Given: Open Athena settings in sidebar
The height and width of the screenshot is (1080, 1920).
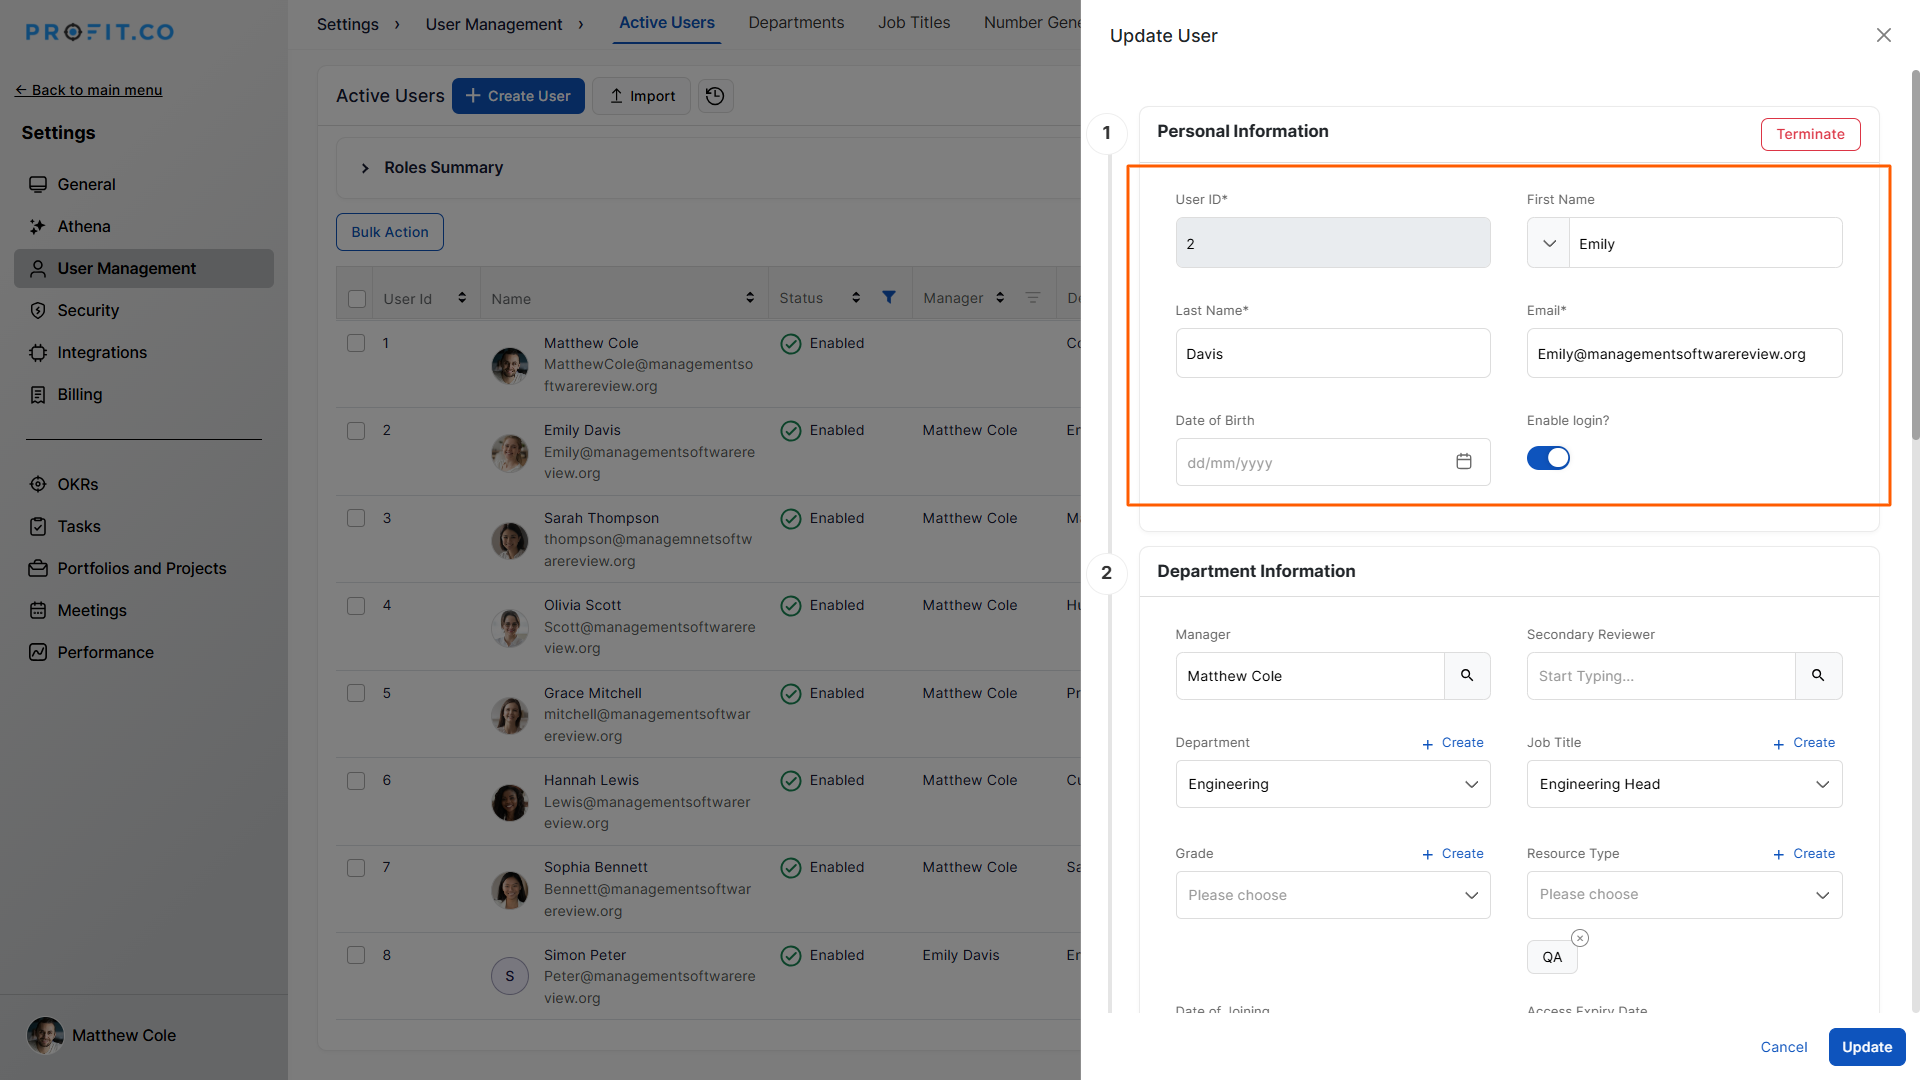Looking at the screenshot, I should click(x=83, y=226).
